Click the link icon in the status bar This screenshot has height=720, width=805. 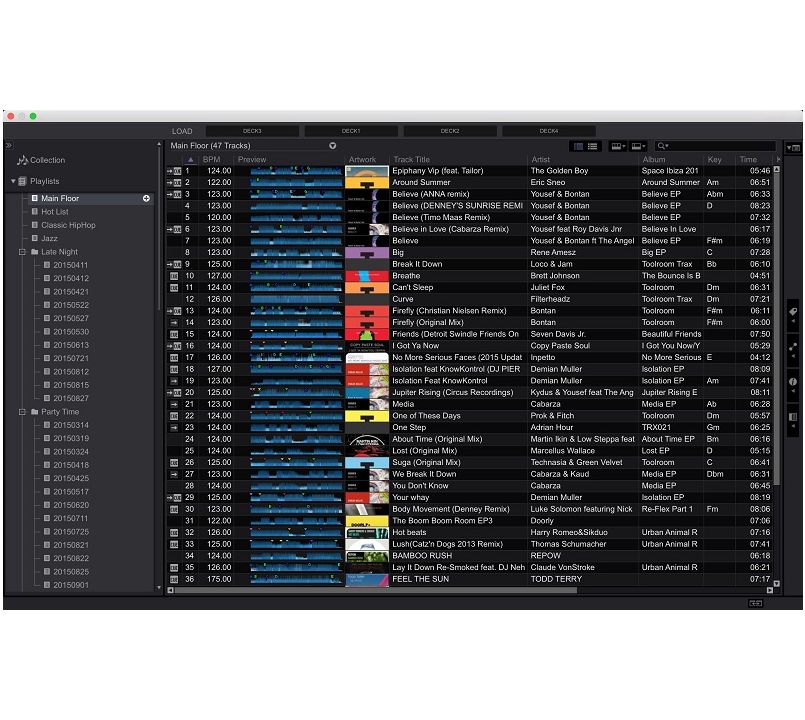point(756,603)
